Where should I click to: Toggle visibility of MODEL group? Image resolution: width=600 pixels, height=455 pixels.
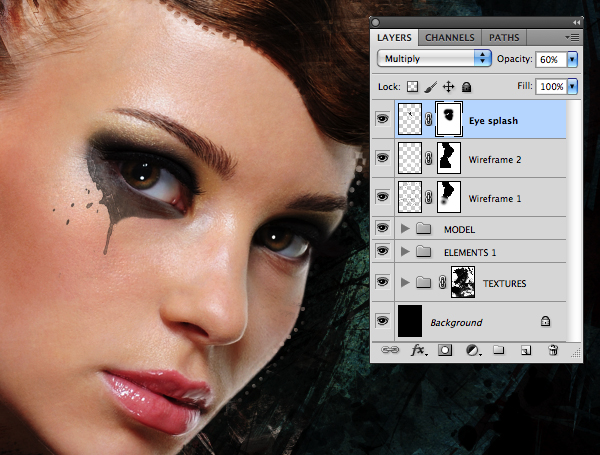click(382, 228)
